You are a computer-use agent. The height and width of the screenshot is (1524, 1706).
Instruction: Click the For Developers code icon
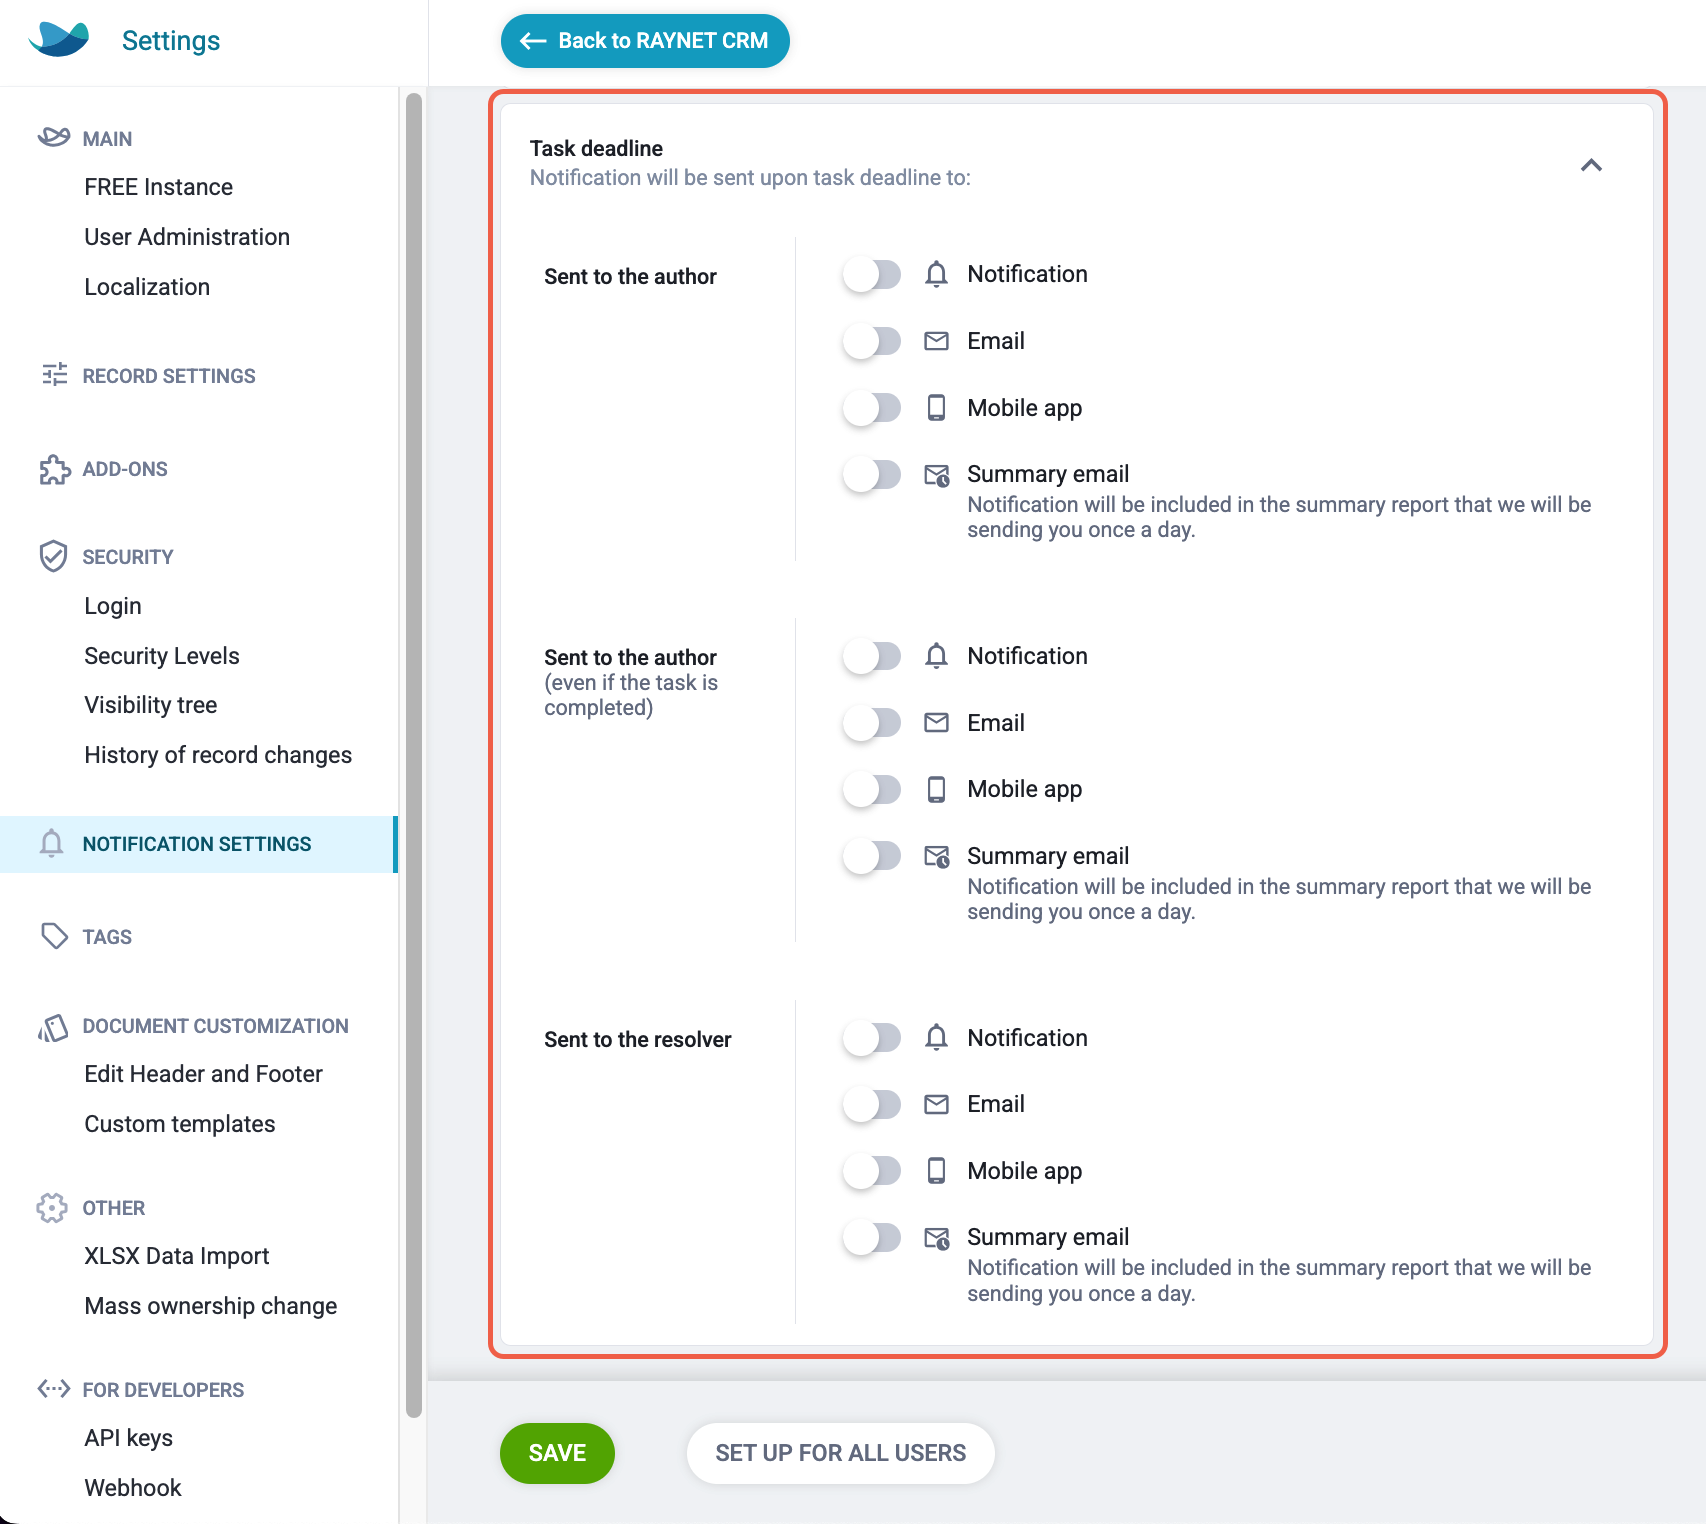pyautogui.click(x=54, y=1389)
